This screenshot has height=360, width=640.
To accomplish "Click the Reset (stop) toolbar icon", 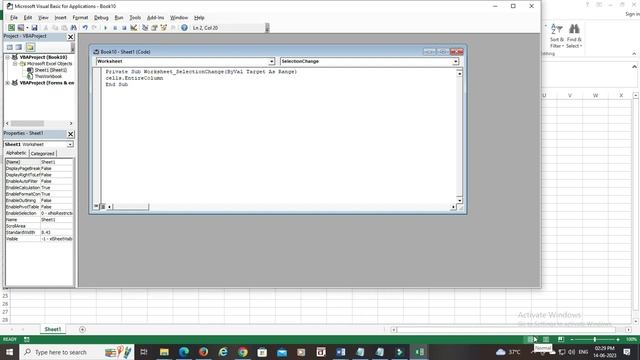I will [x=124, y=28].
